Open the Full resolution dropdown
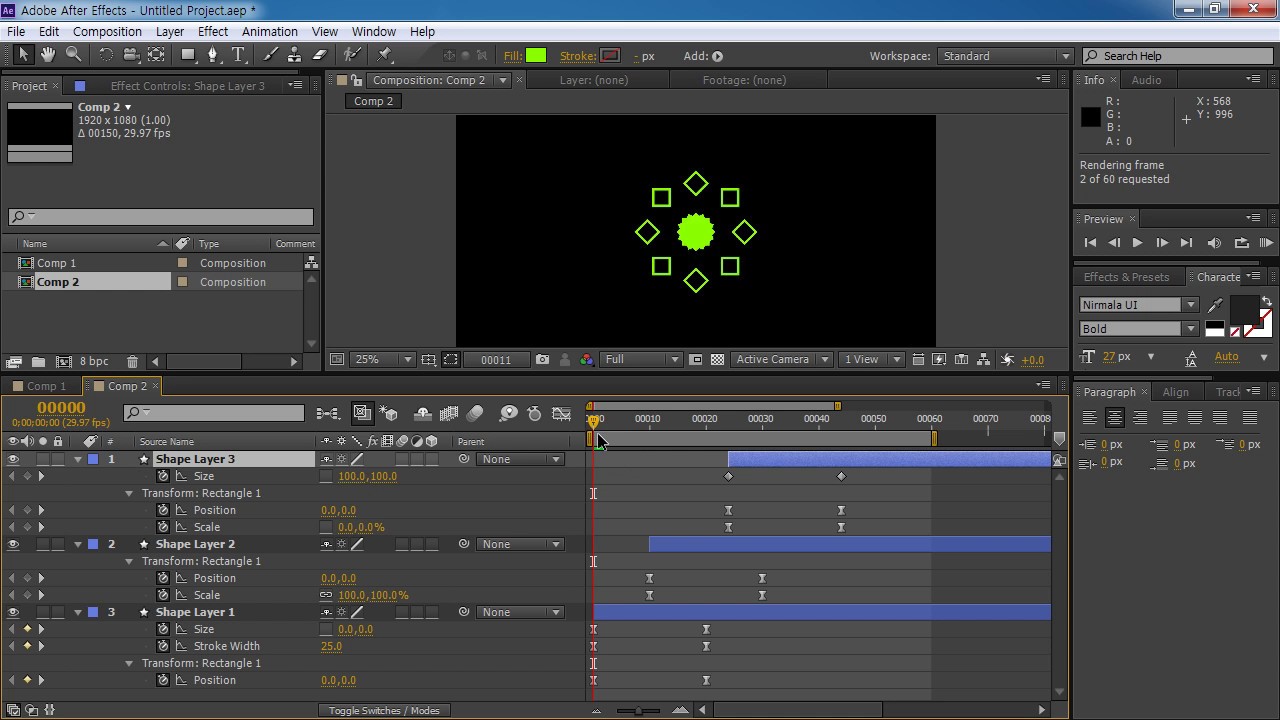1280x720 pixels. (641, 360)
